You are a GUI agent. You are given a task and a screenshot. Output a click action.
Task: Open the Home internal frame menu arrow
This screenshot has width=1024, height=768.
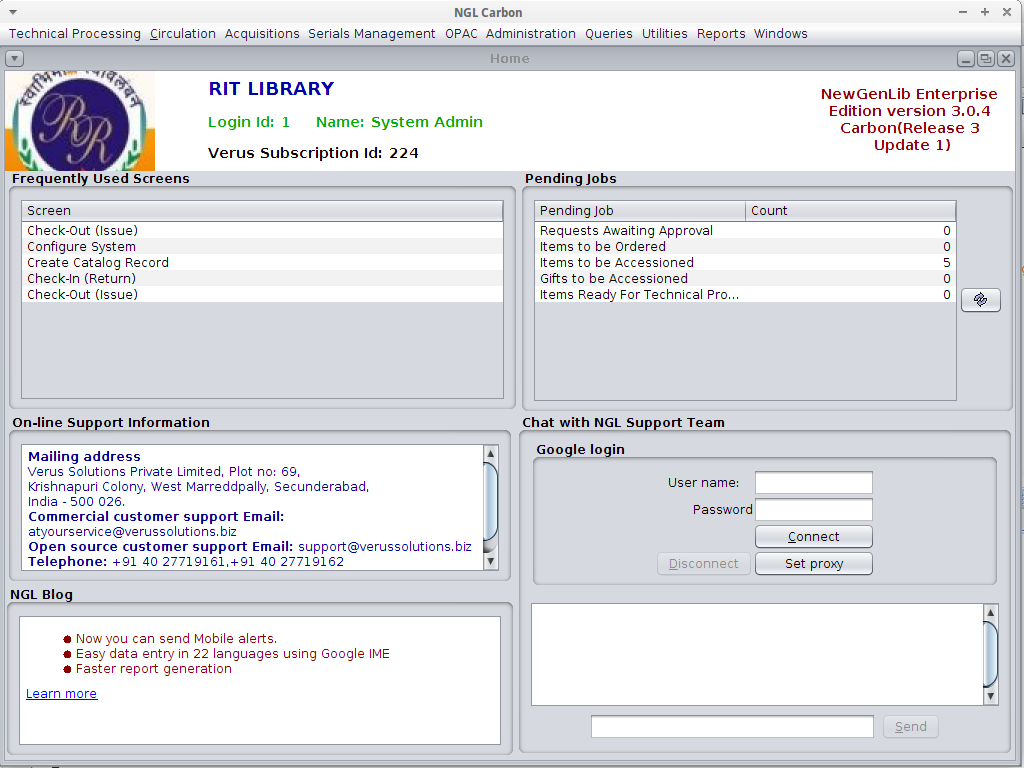click(14, 59)
